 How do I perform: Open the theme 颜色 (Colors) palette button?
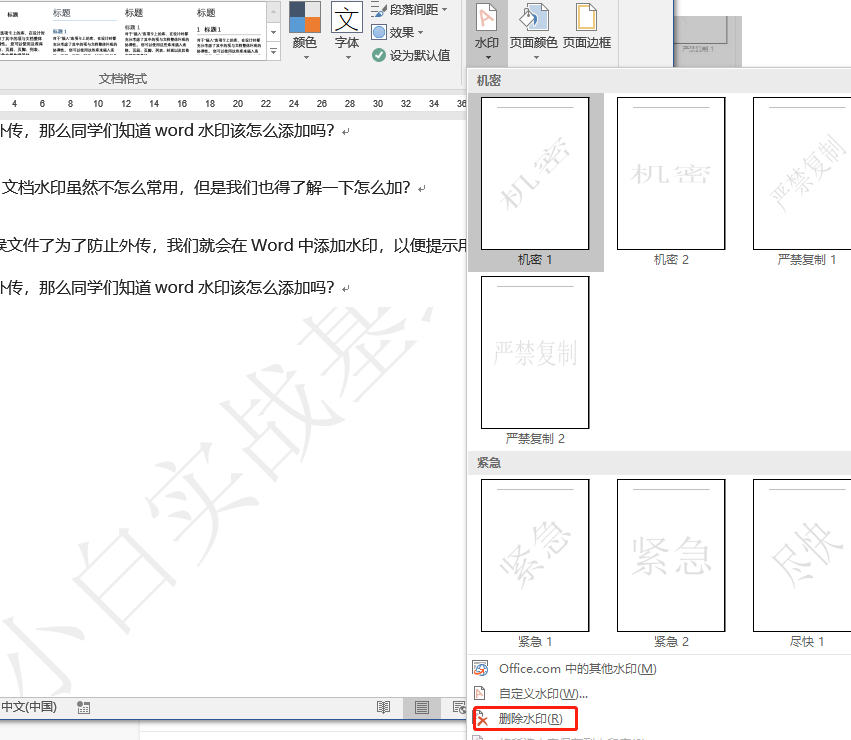304,31
